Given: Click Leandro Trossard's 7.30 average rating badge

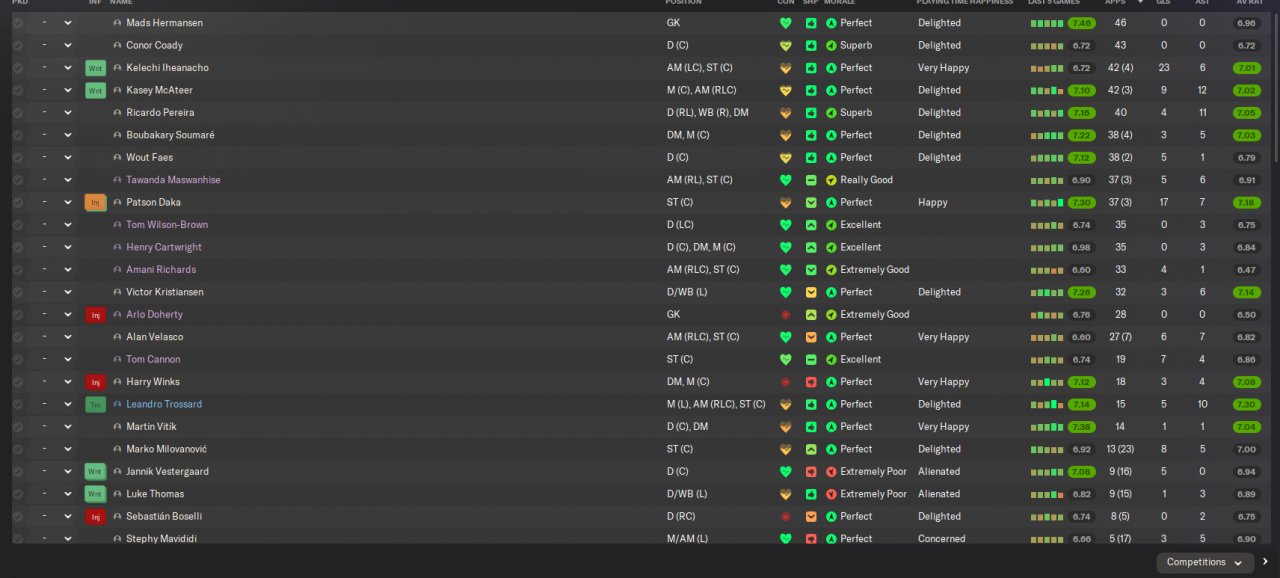Looking at the screenshot, I should pyautogui.click(x=1246, y=404).
